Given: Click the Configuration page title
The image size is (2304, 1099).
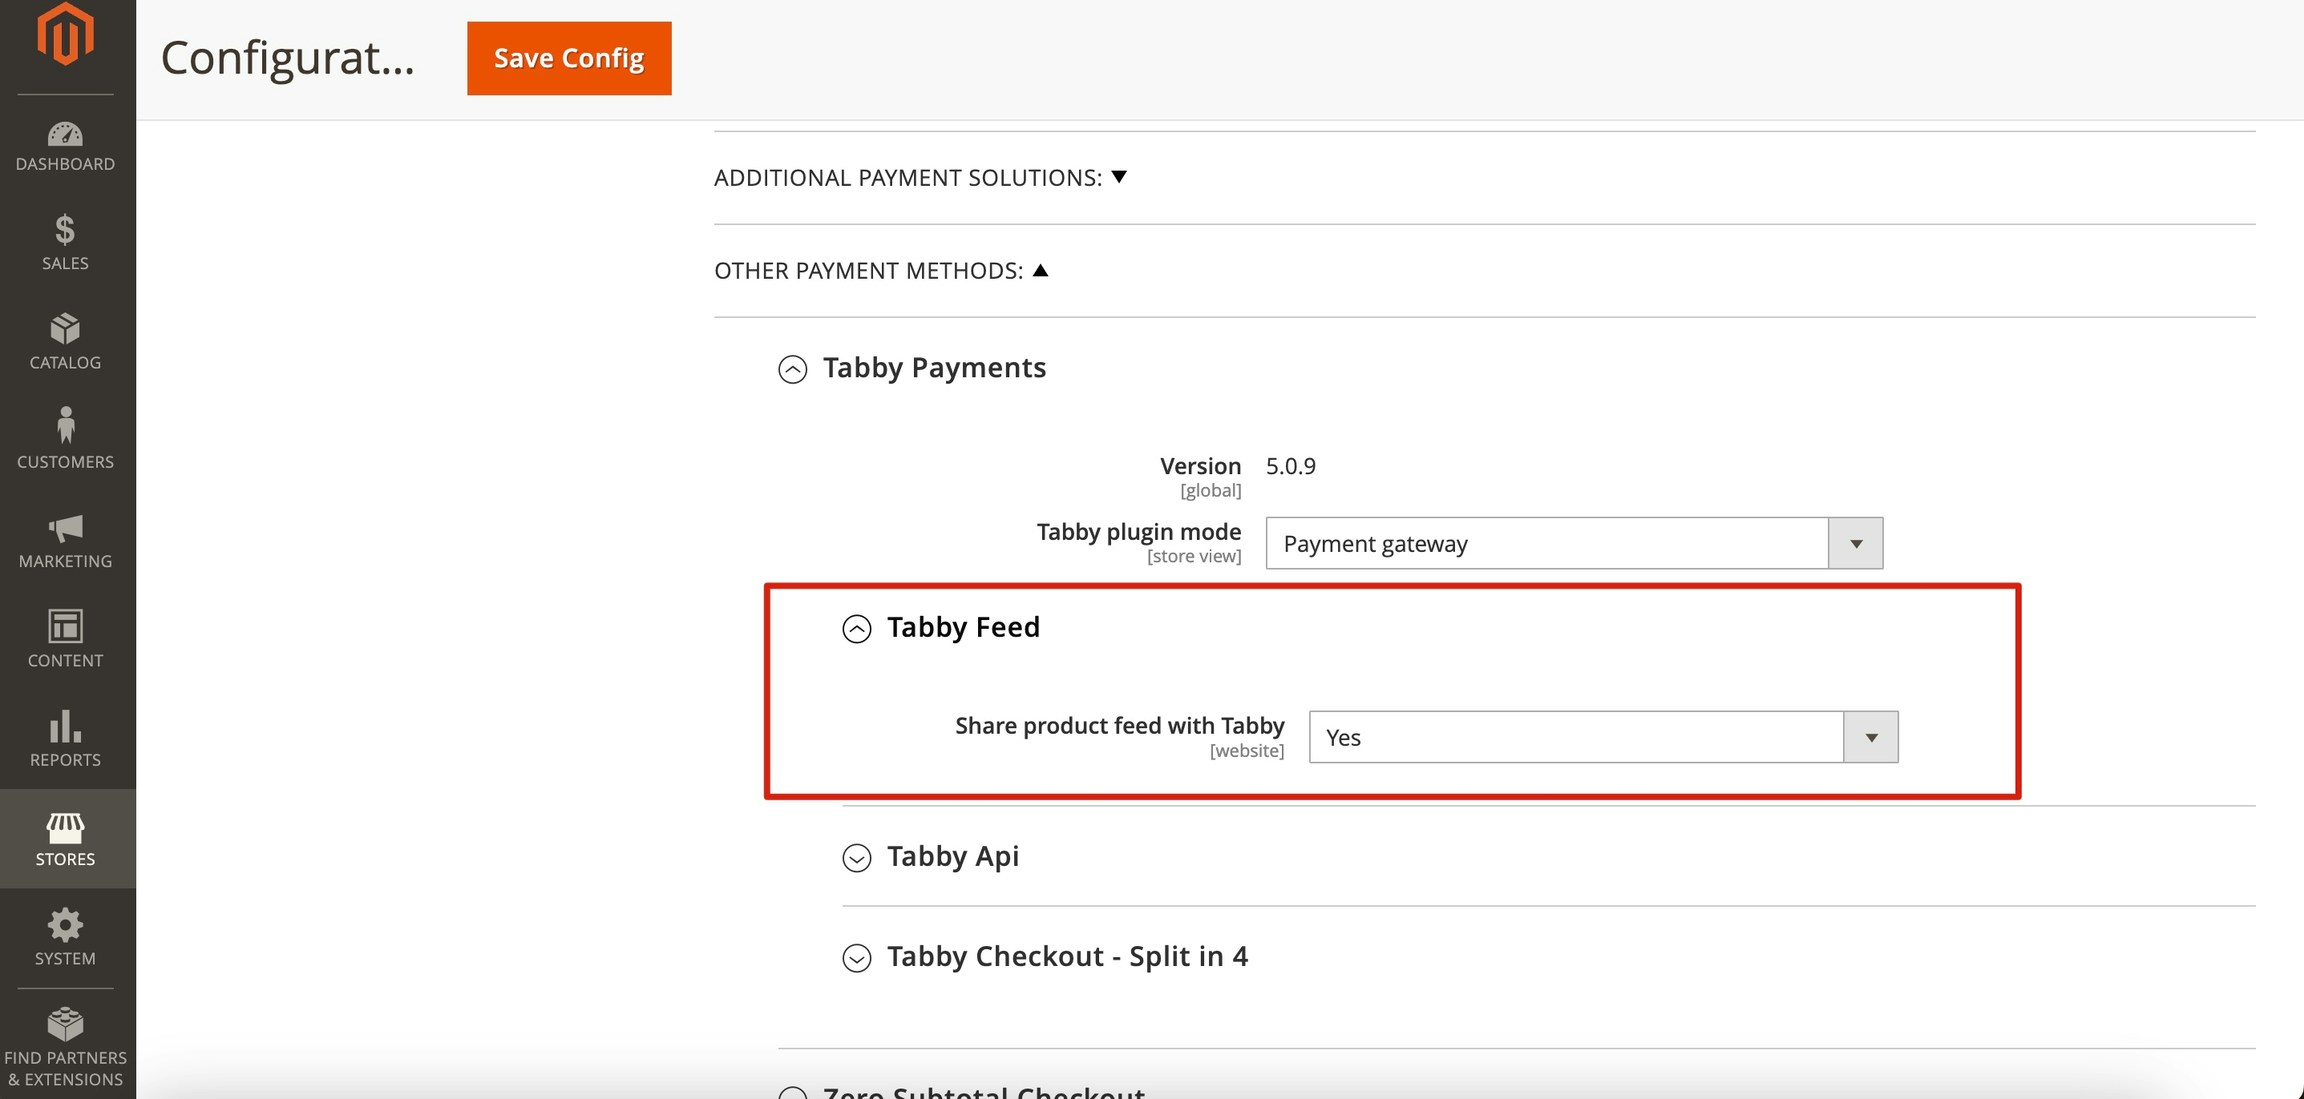Looking at the screenshot, I should [288, 58].
